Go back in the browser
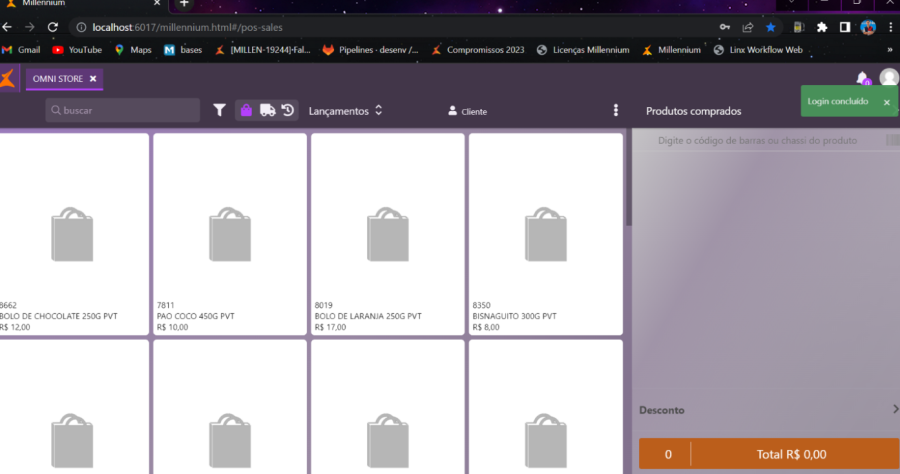The width and height of the screenshot is (900, 474). click(7, 27)
